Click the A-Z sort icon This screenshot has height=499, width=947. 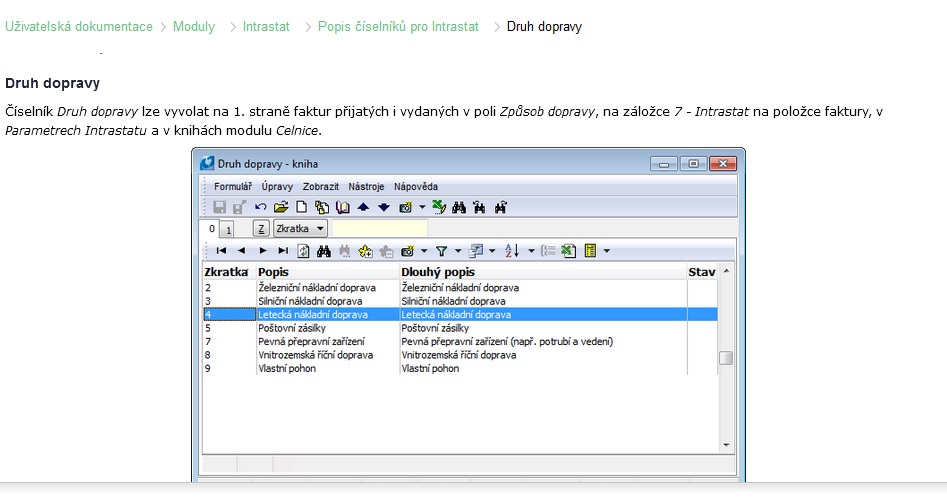pyautogui.click(x=512, y=251)
